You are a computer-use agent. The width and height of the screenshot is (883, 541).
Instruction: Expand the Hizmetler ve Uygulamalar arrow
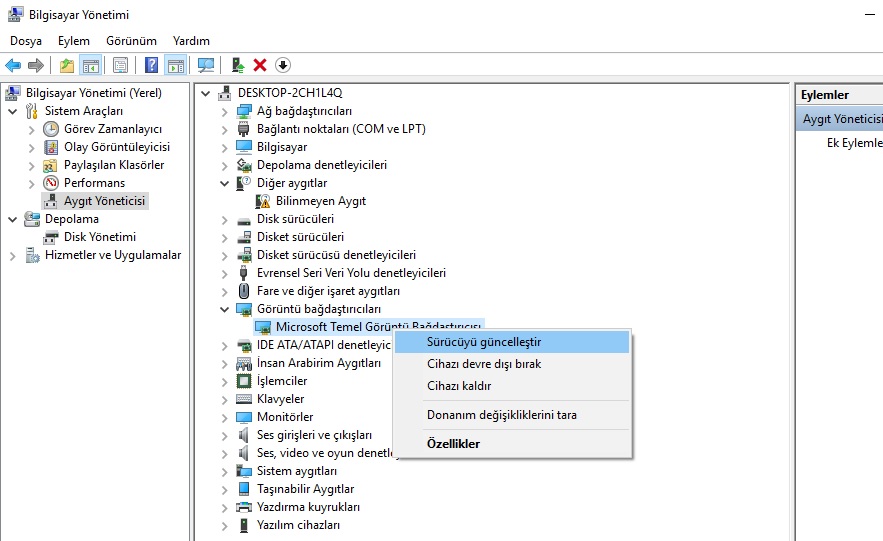pos(12,256)
